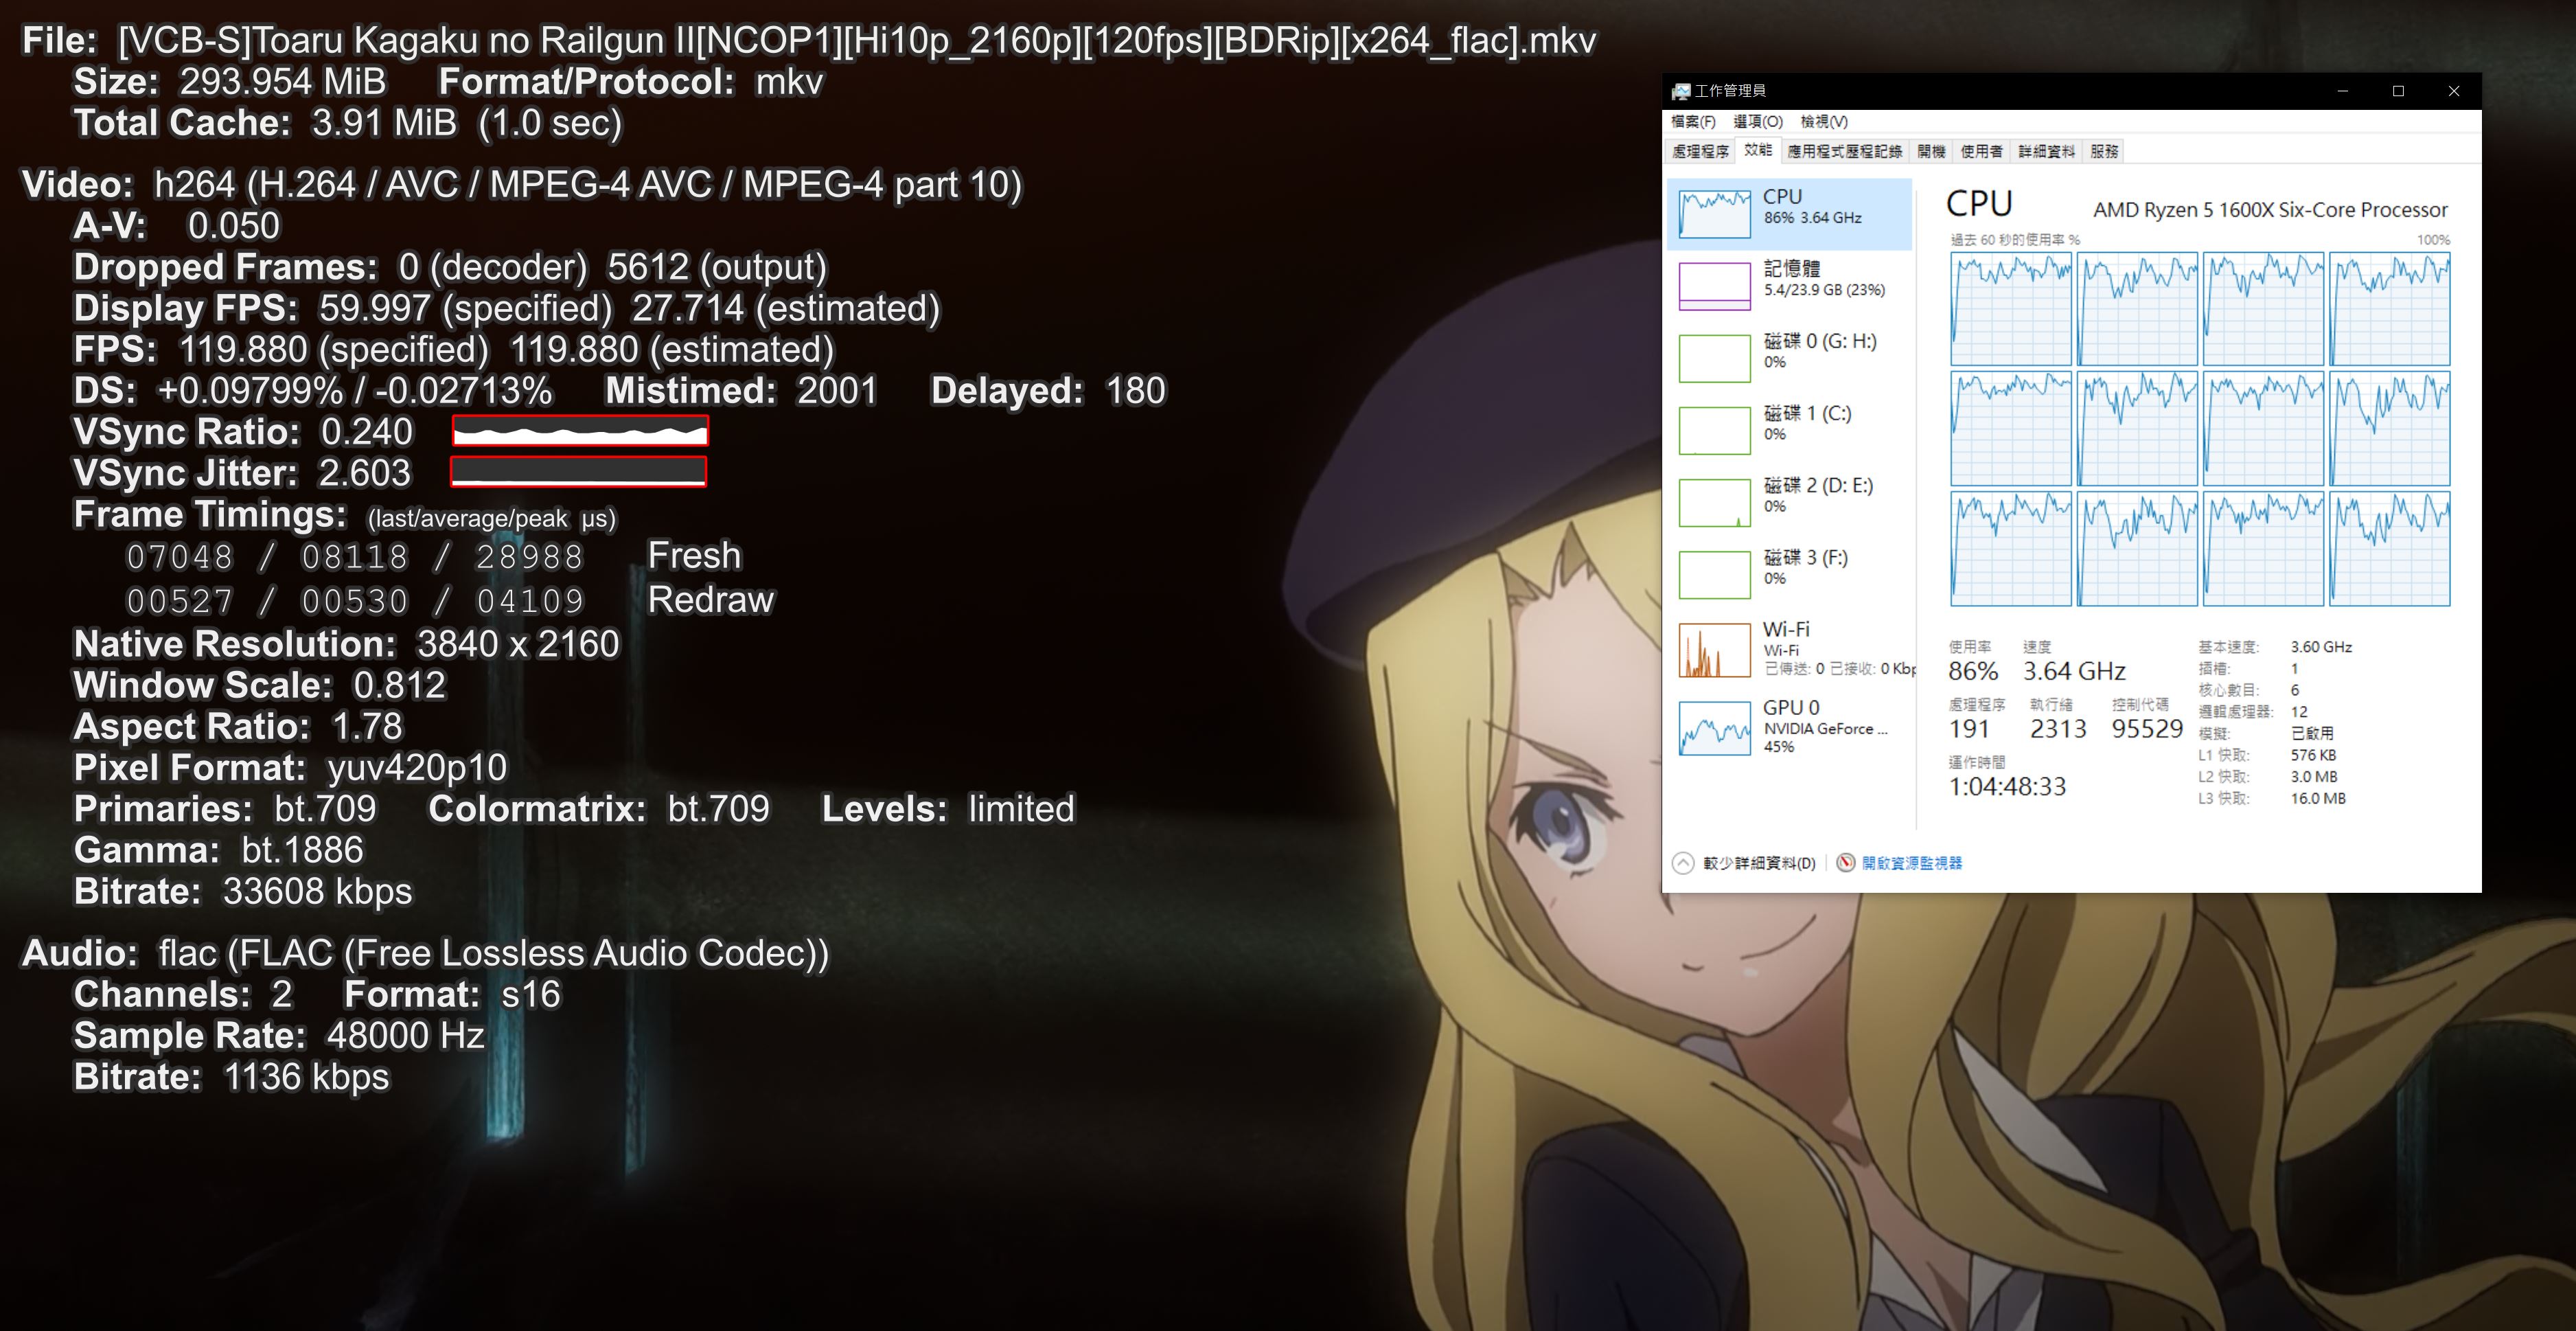Click the Sample Rate 48000 Hz line

(x=279, y=1036)
